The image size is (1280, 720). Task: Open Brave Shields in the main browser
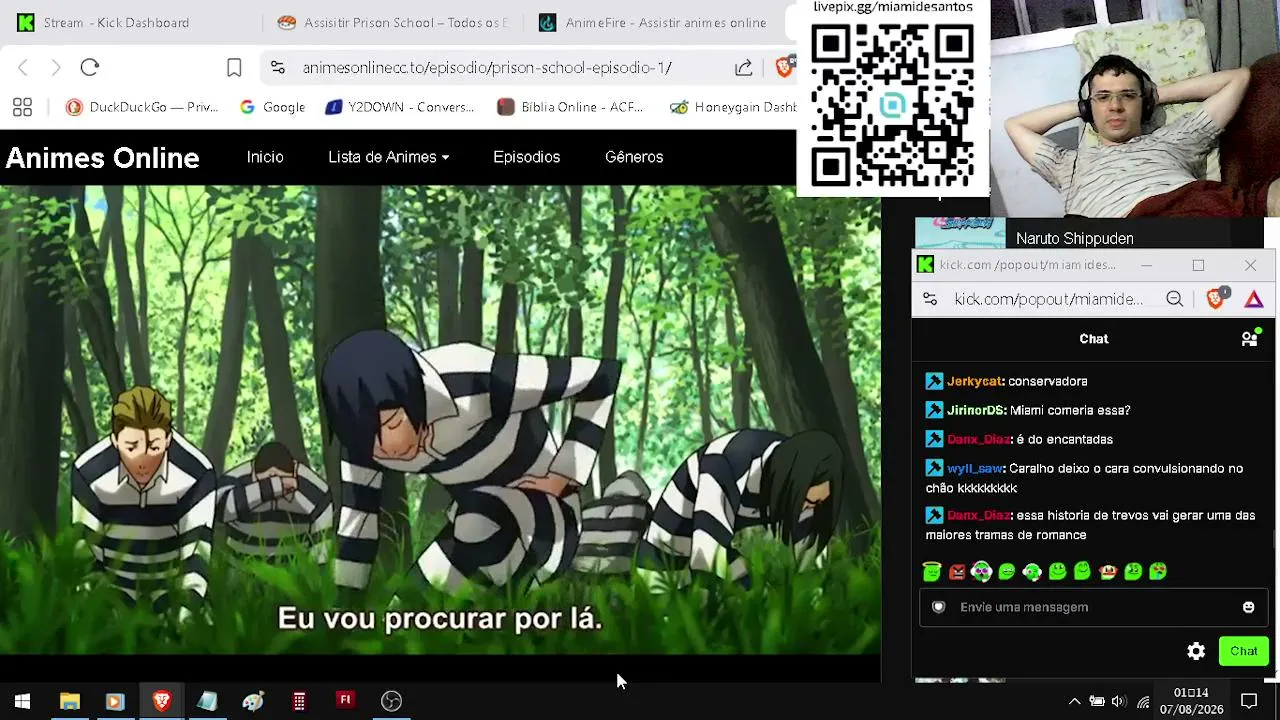[785, 67]
